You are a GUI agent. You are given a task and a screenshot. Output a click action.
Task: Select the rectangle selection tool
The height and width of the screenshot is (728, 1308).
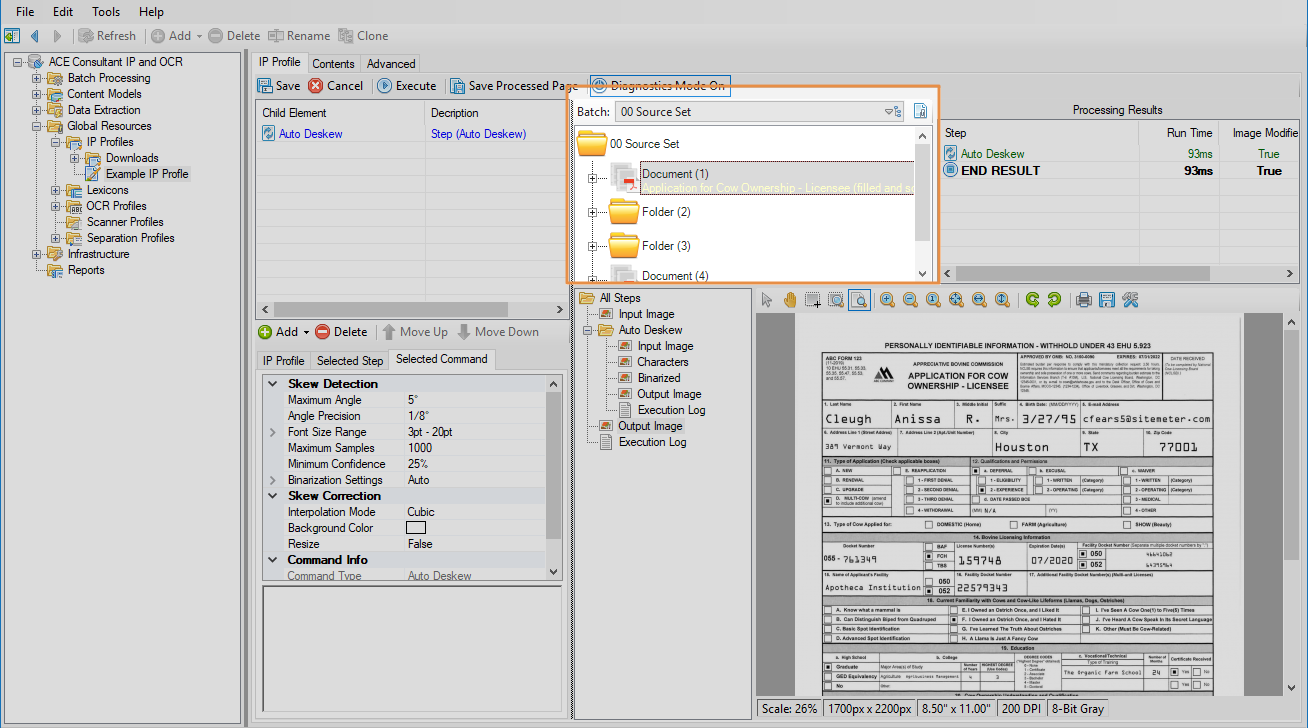[813, 299]
